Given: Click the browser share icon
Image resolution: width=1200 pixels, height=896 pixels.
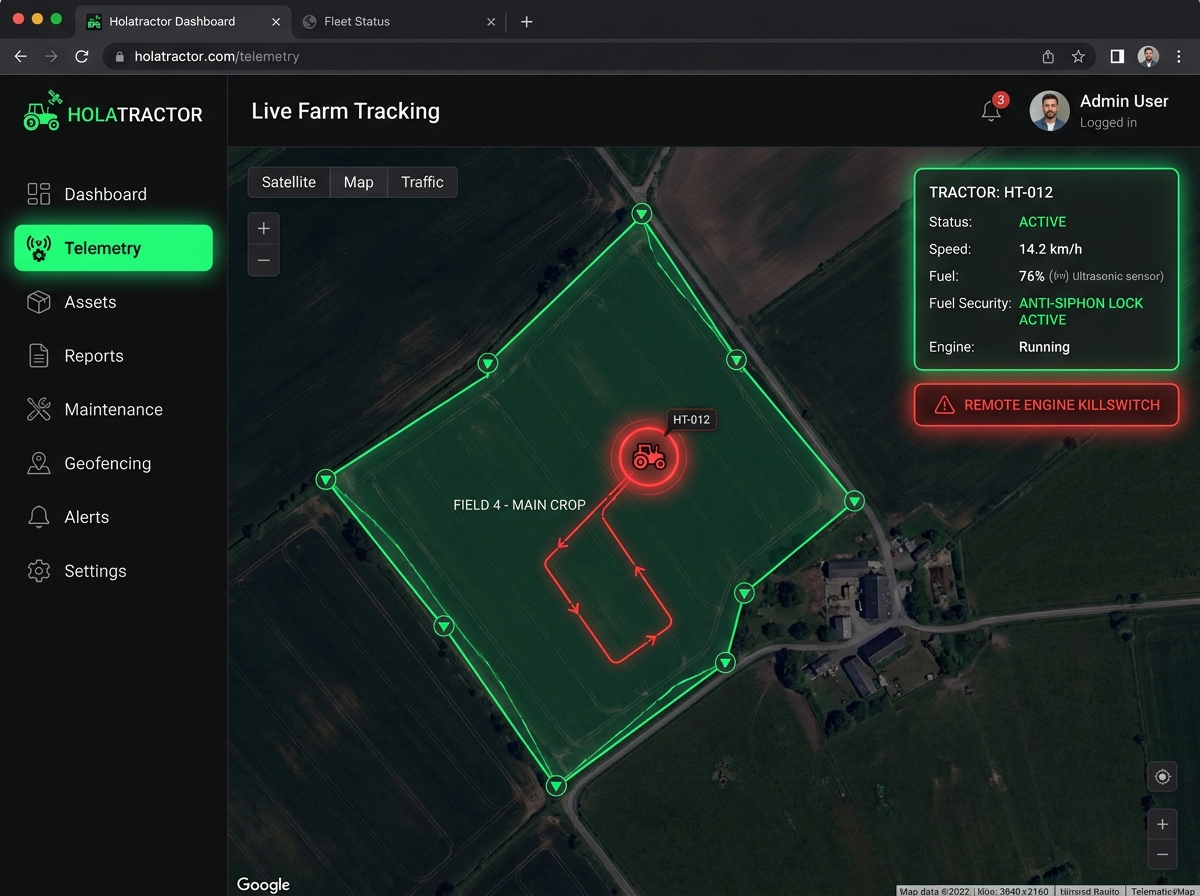Looking at the screenshot, I should (x=1048, y=57).
